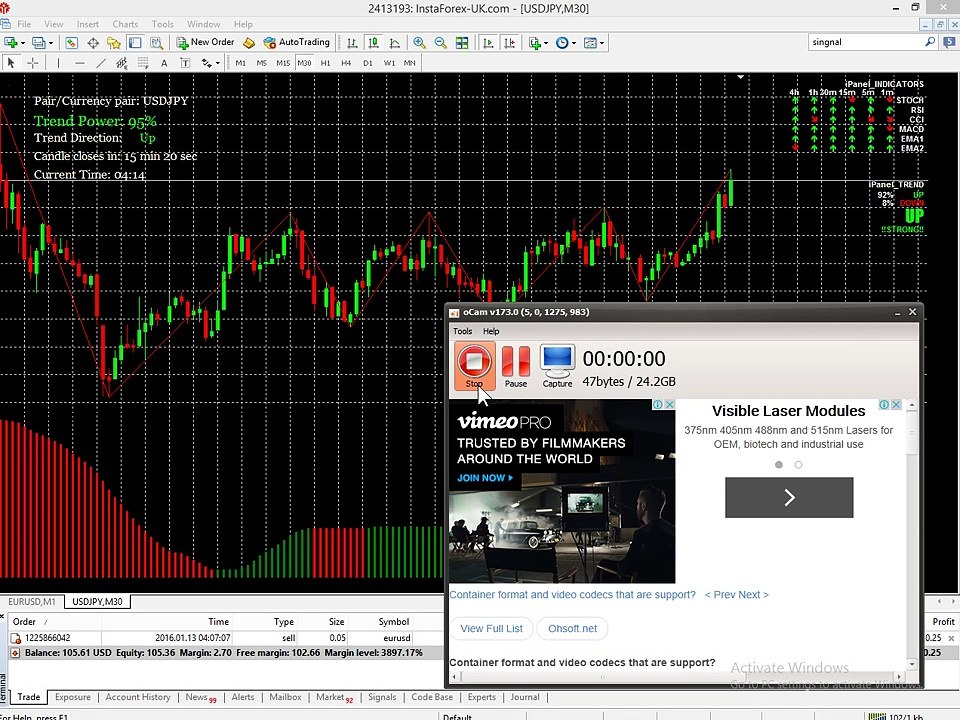Switch to the EURUSD,M1 chart tab

[x=32, y=601]
